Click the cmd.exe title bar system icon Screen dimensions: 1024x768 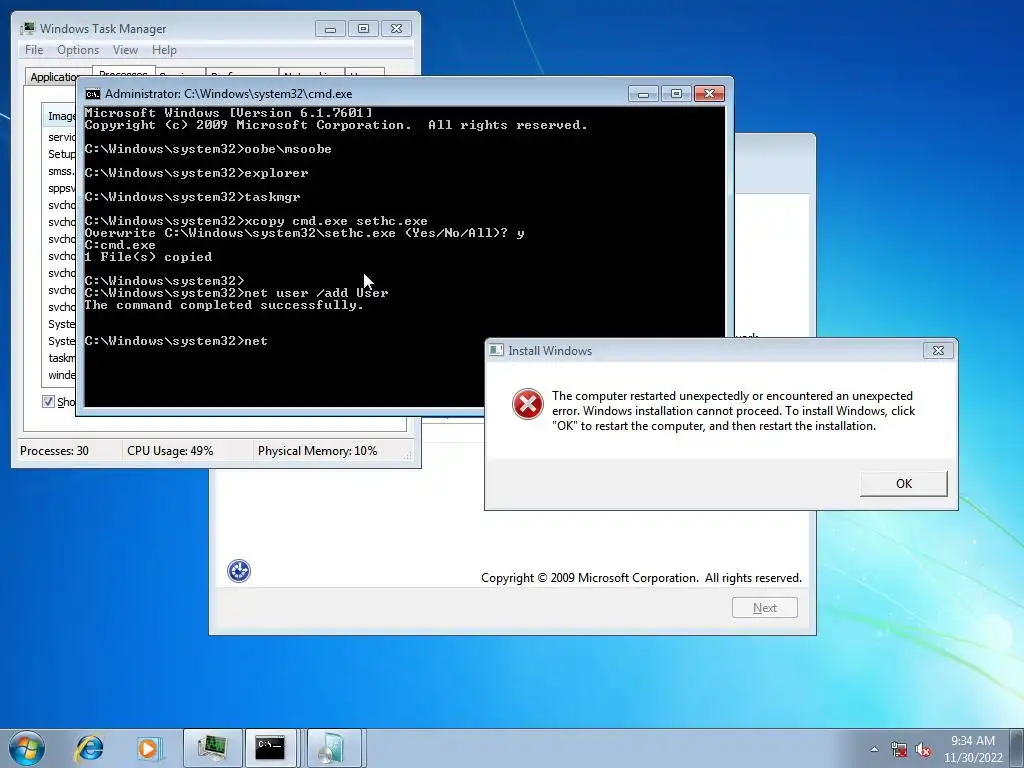click(93, 94)
